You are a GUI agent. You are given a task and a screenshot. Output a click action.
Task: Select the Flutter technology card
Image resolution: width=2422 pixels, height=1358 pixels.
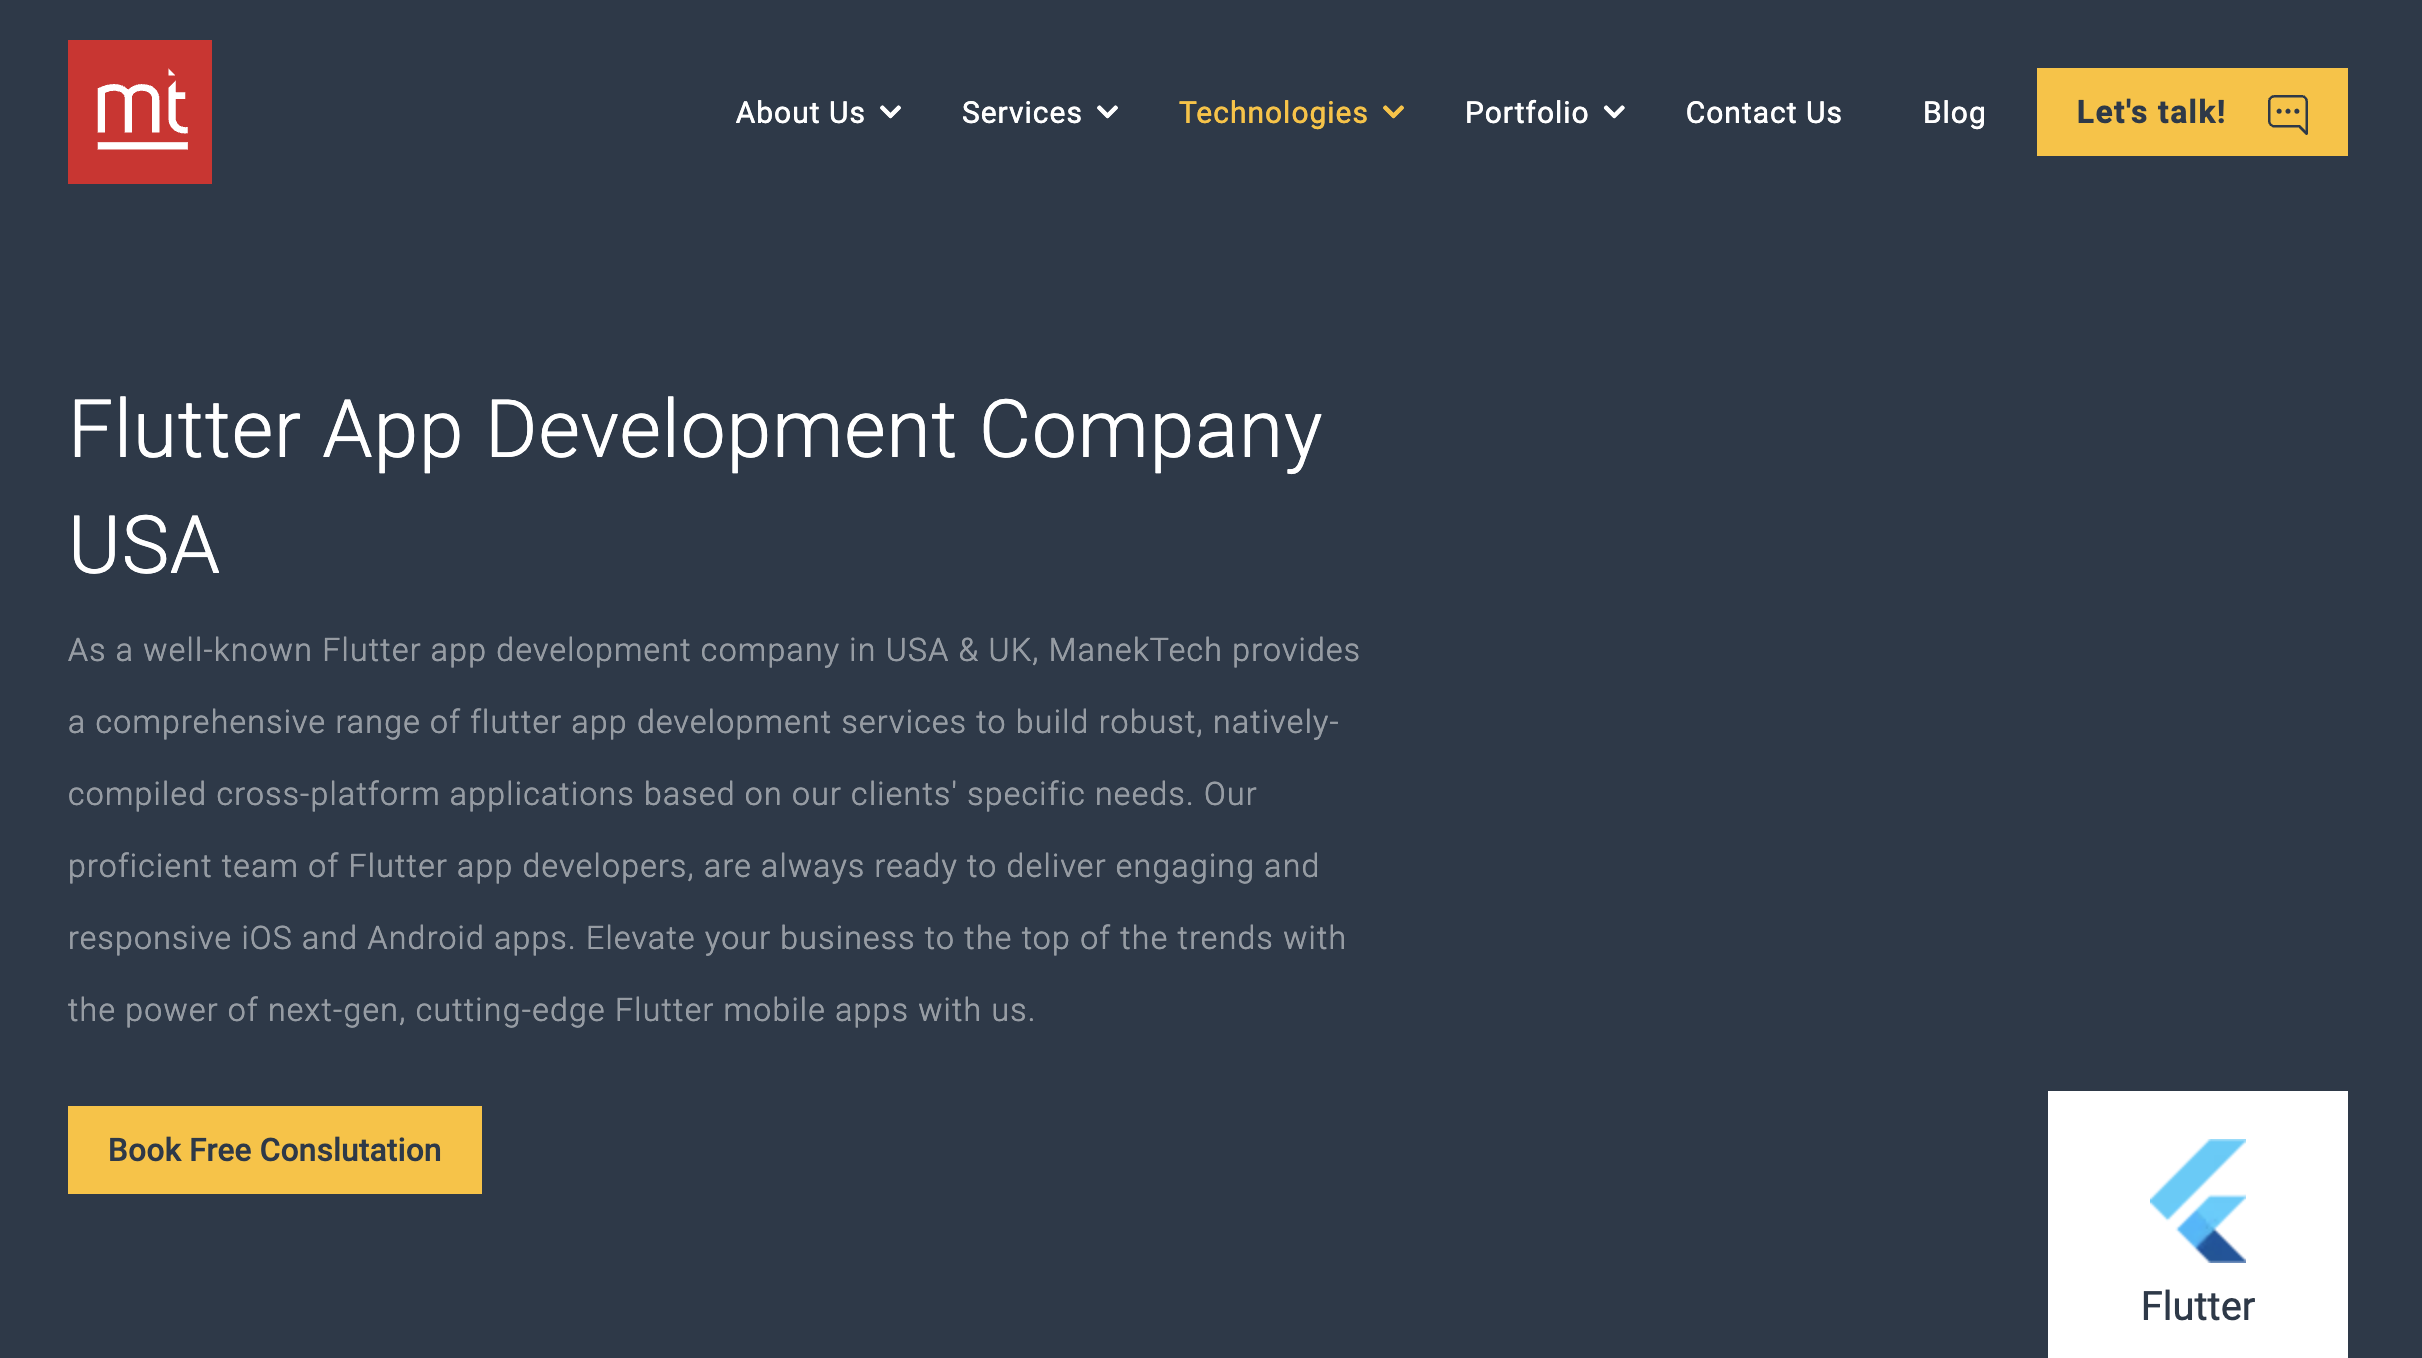pos(2198,1224)
